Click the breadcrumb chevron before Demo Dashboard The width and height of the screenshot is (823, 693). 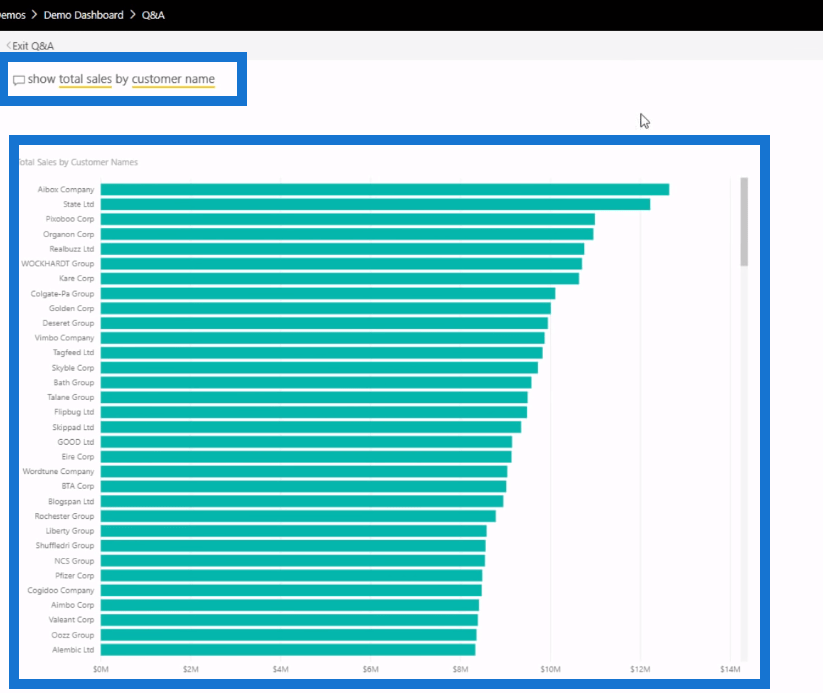coord(34,15)
